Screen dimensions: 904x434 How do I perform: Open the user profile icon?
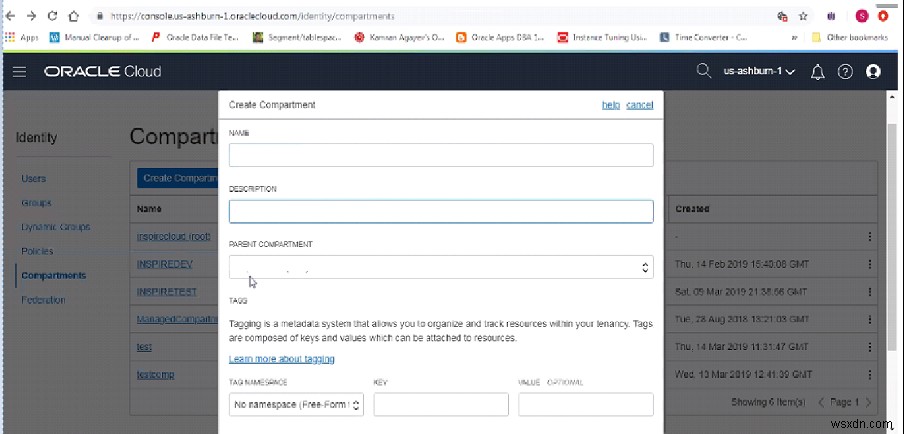click(x=873, y=71)
